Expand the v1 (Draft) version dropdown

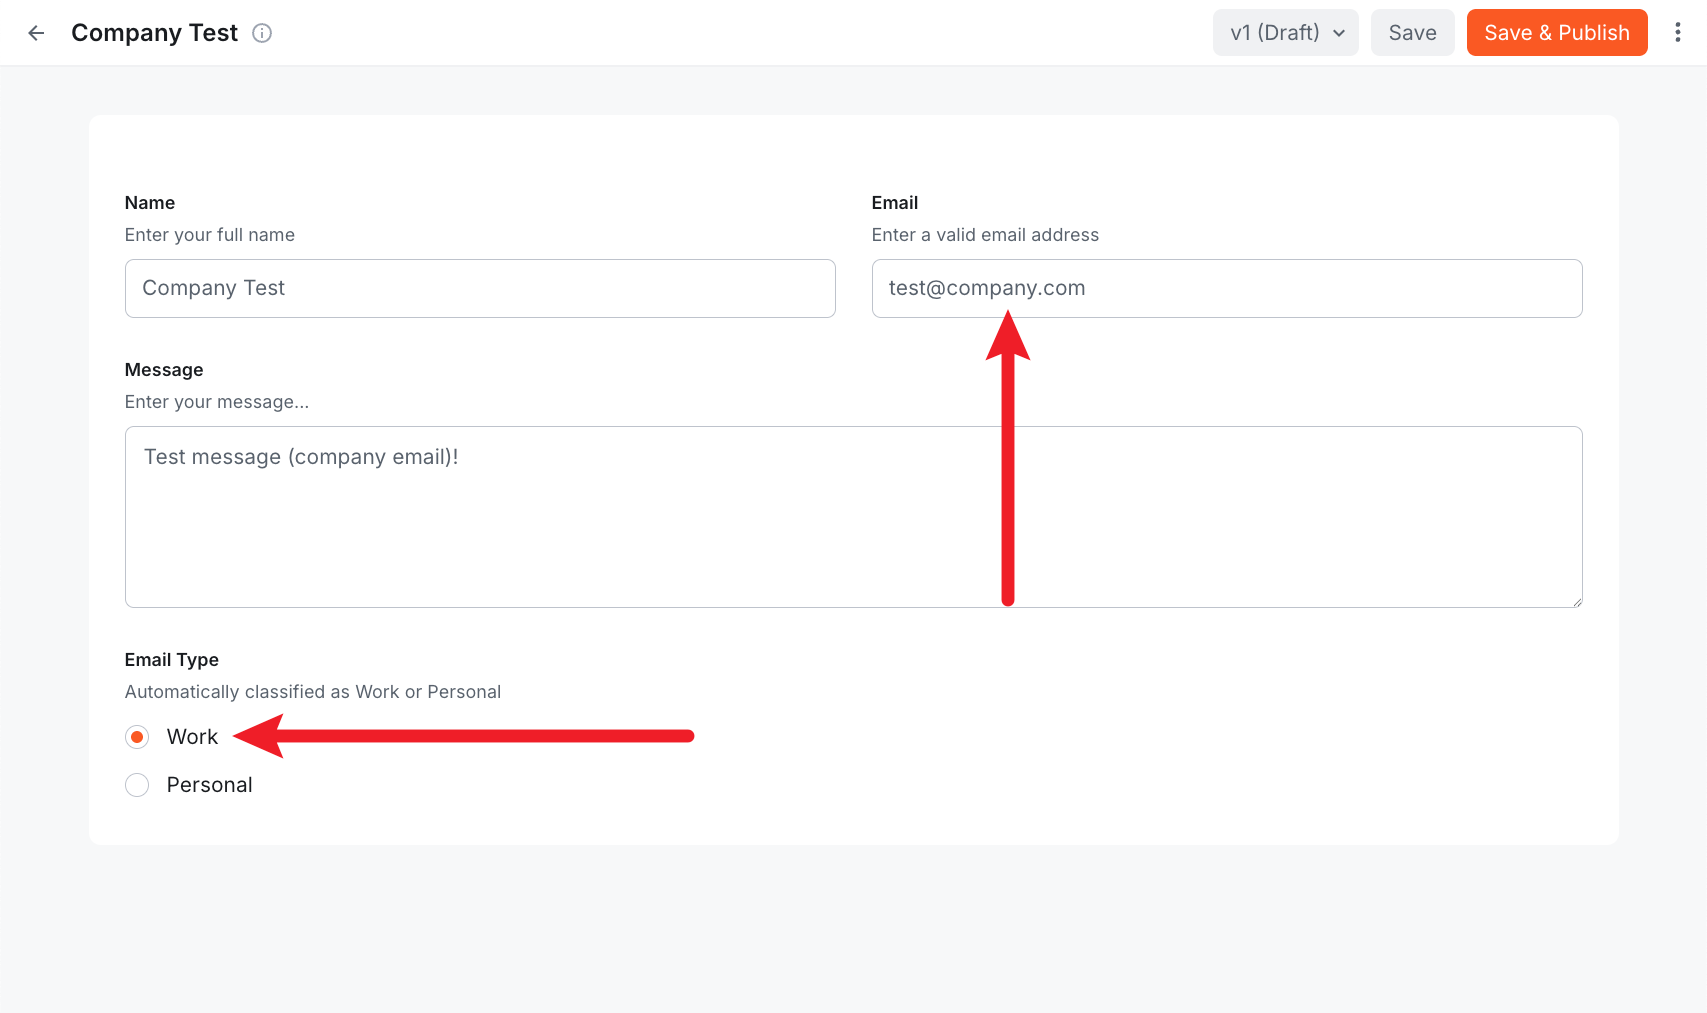[1285, 32]
